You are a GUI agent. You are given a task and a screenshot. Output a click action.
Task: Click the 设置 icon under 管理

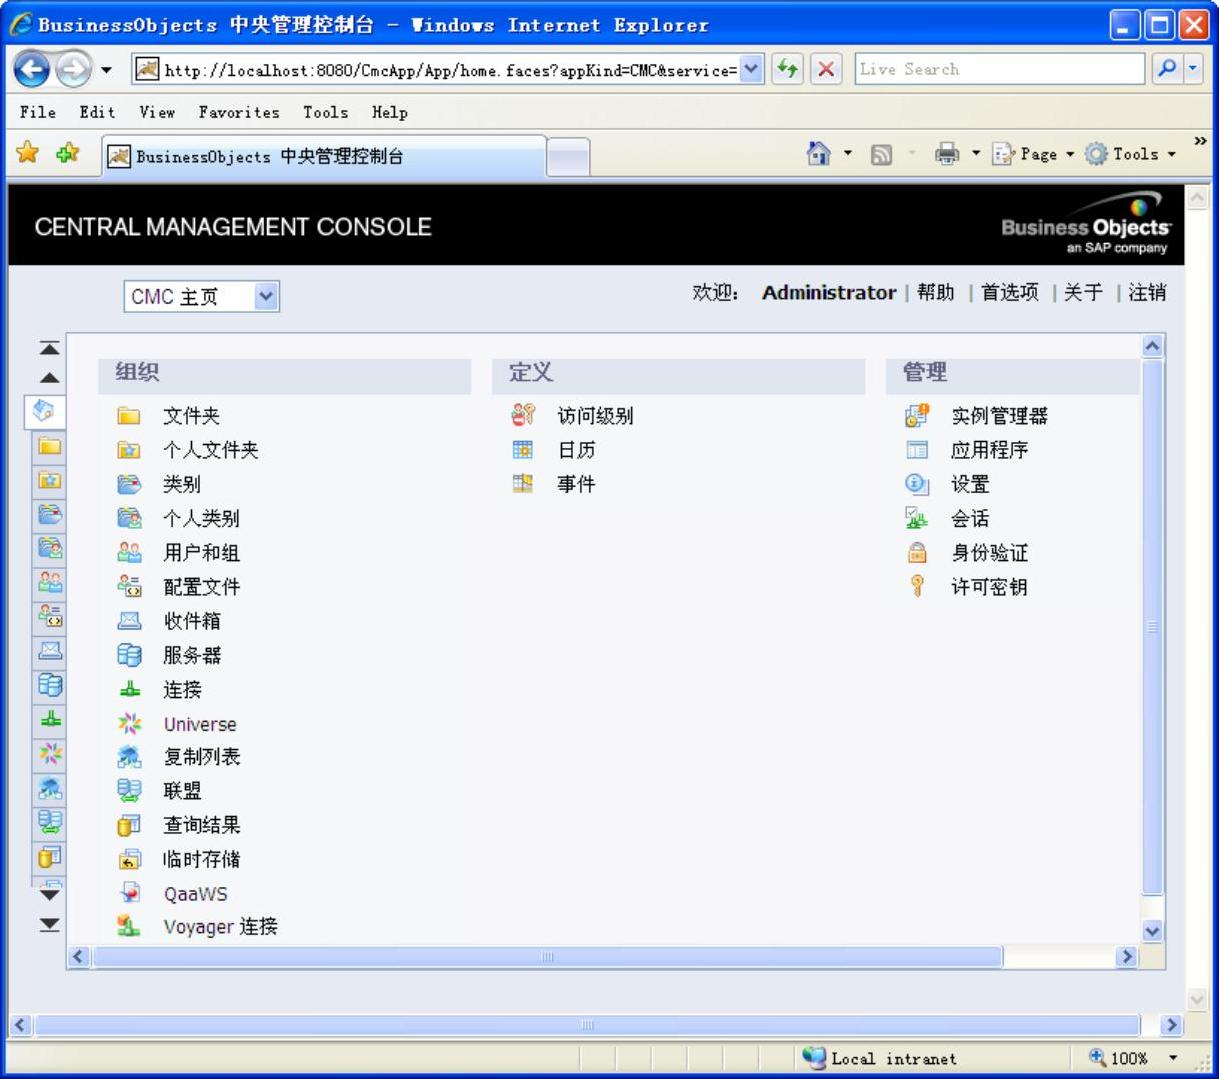click(917, 484)
